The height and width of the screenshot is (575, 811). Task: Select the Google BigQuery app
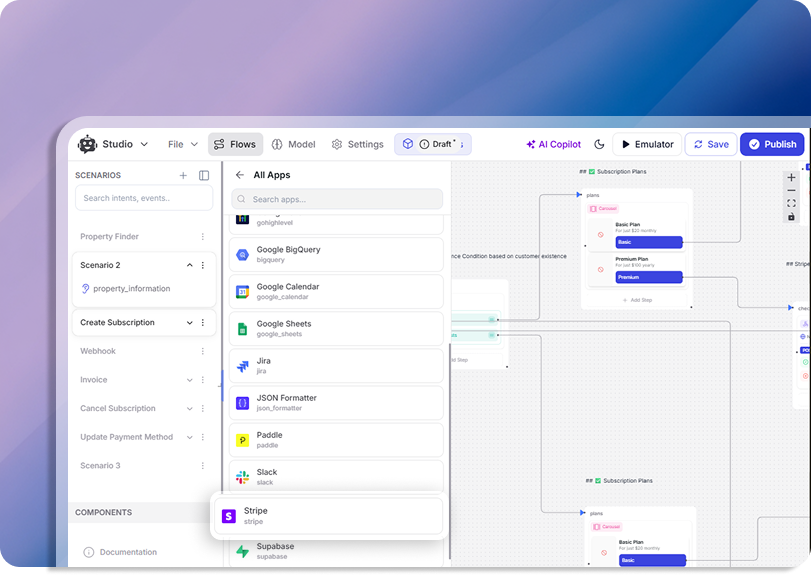click(x=336, y=254)
